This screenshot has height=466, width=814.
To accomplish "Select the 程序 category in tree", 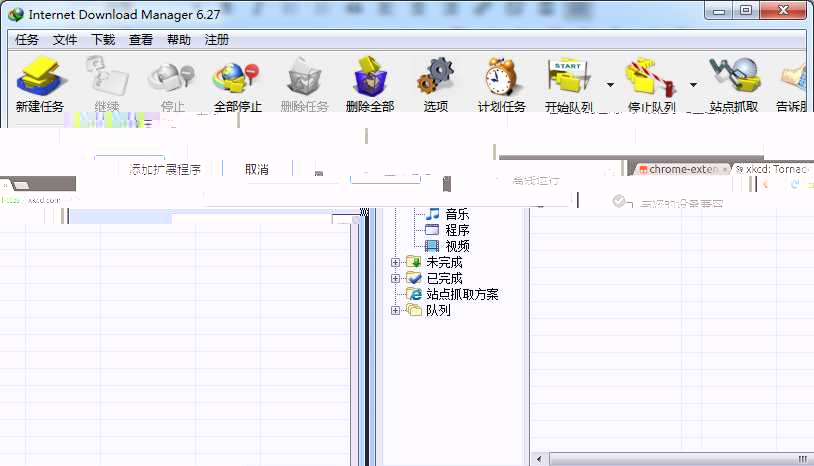I will tap(457, 230).
